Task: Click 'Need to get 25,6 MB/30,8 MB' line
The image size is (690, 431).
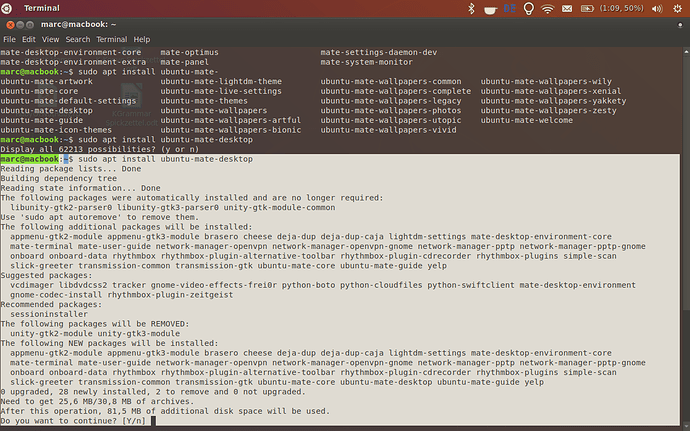Action: [97, 401]
